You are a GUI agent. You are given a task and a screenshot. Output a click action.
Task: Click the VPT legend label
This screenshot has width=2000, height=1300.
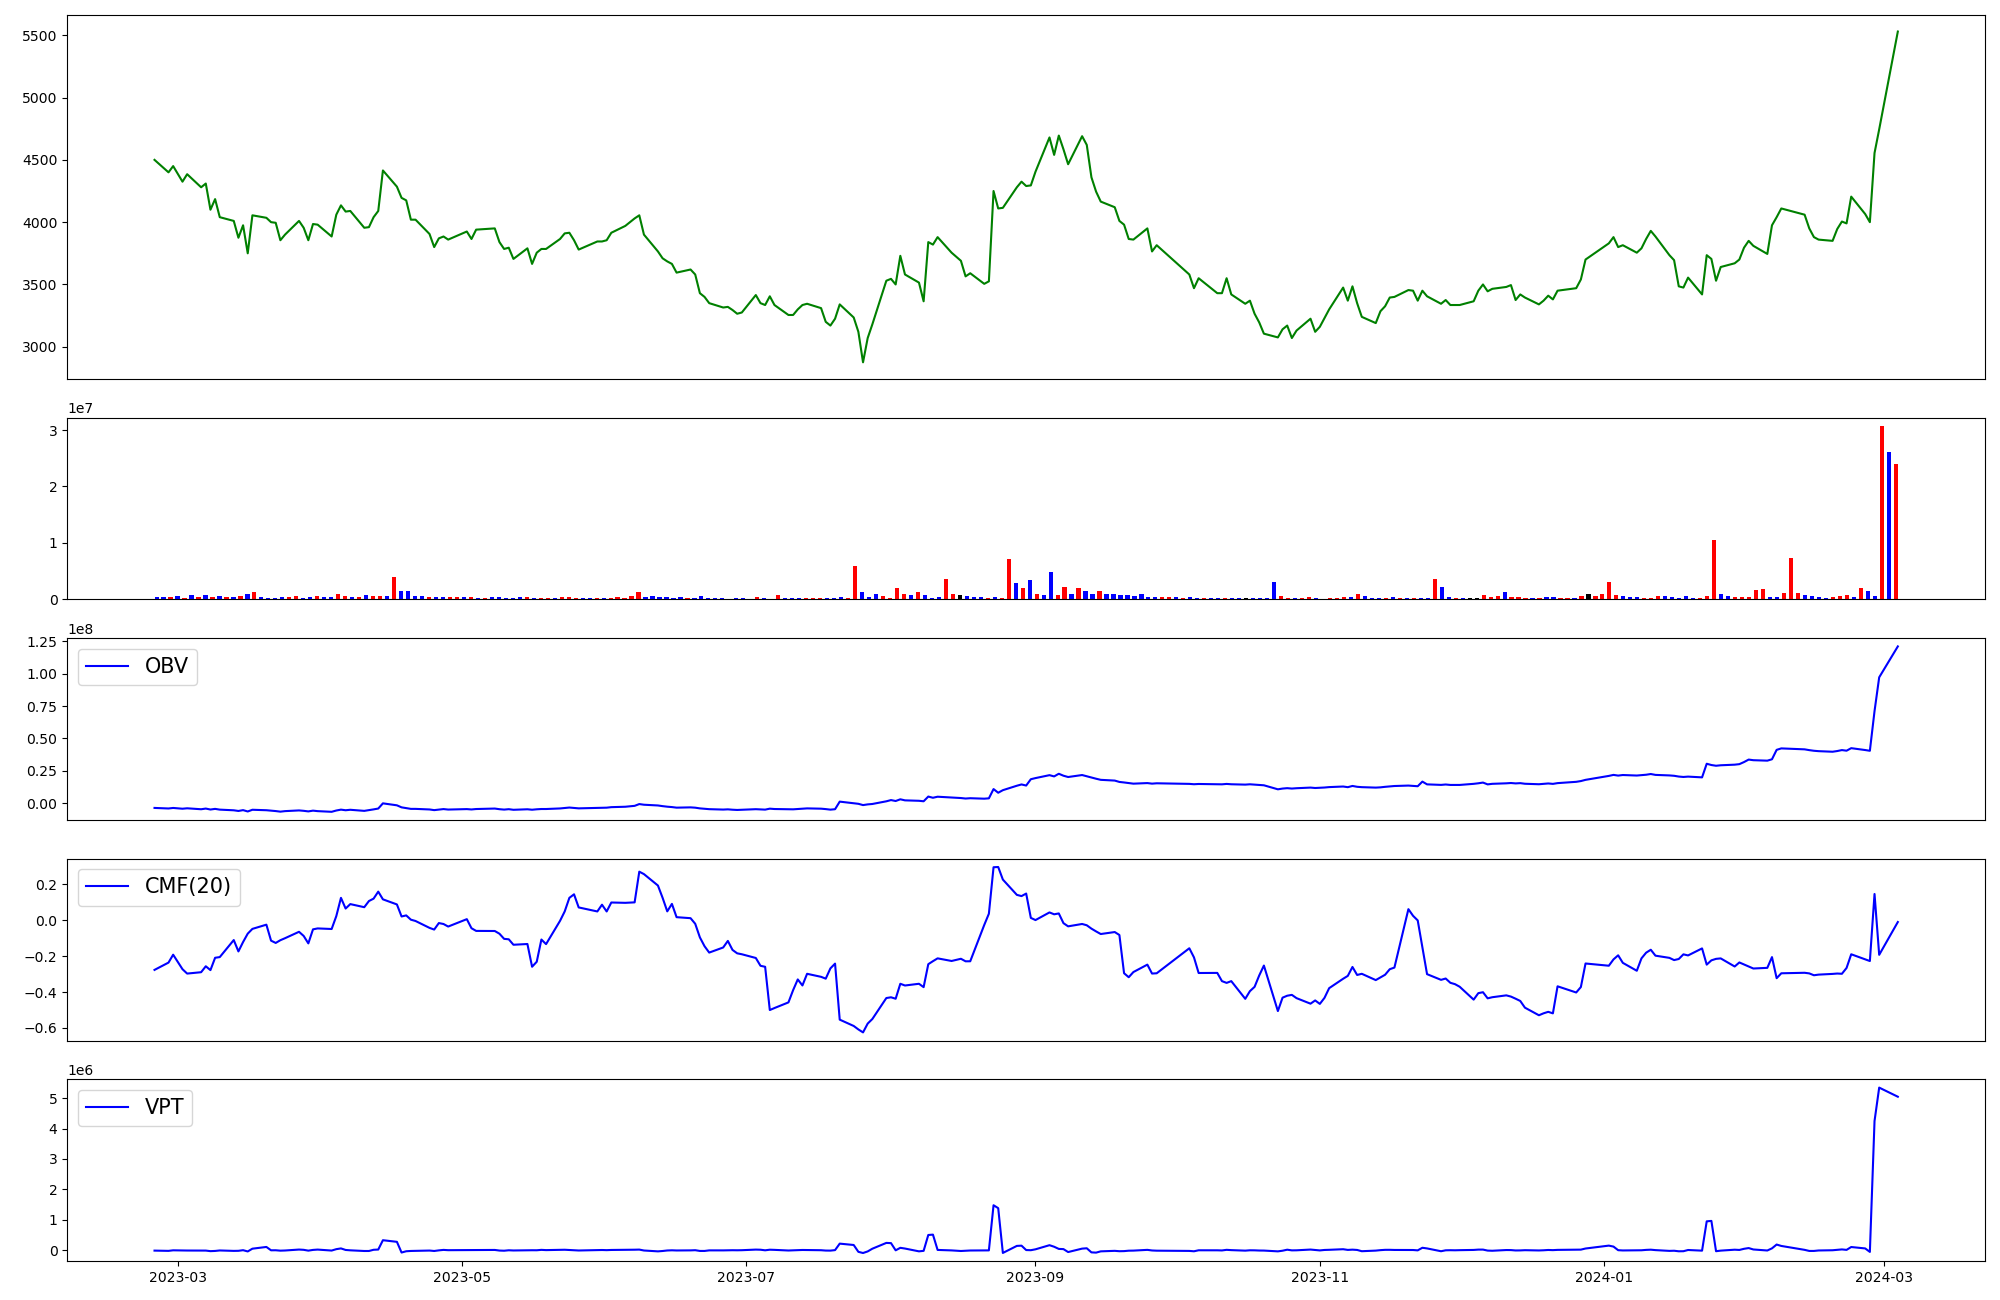164,1107
